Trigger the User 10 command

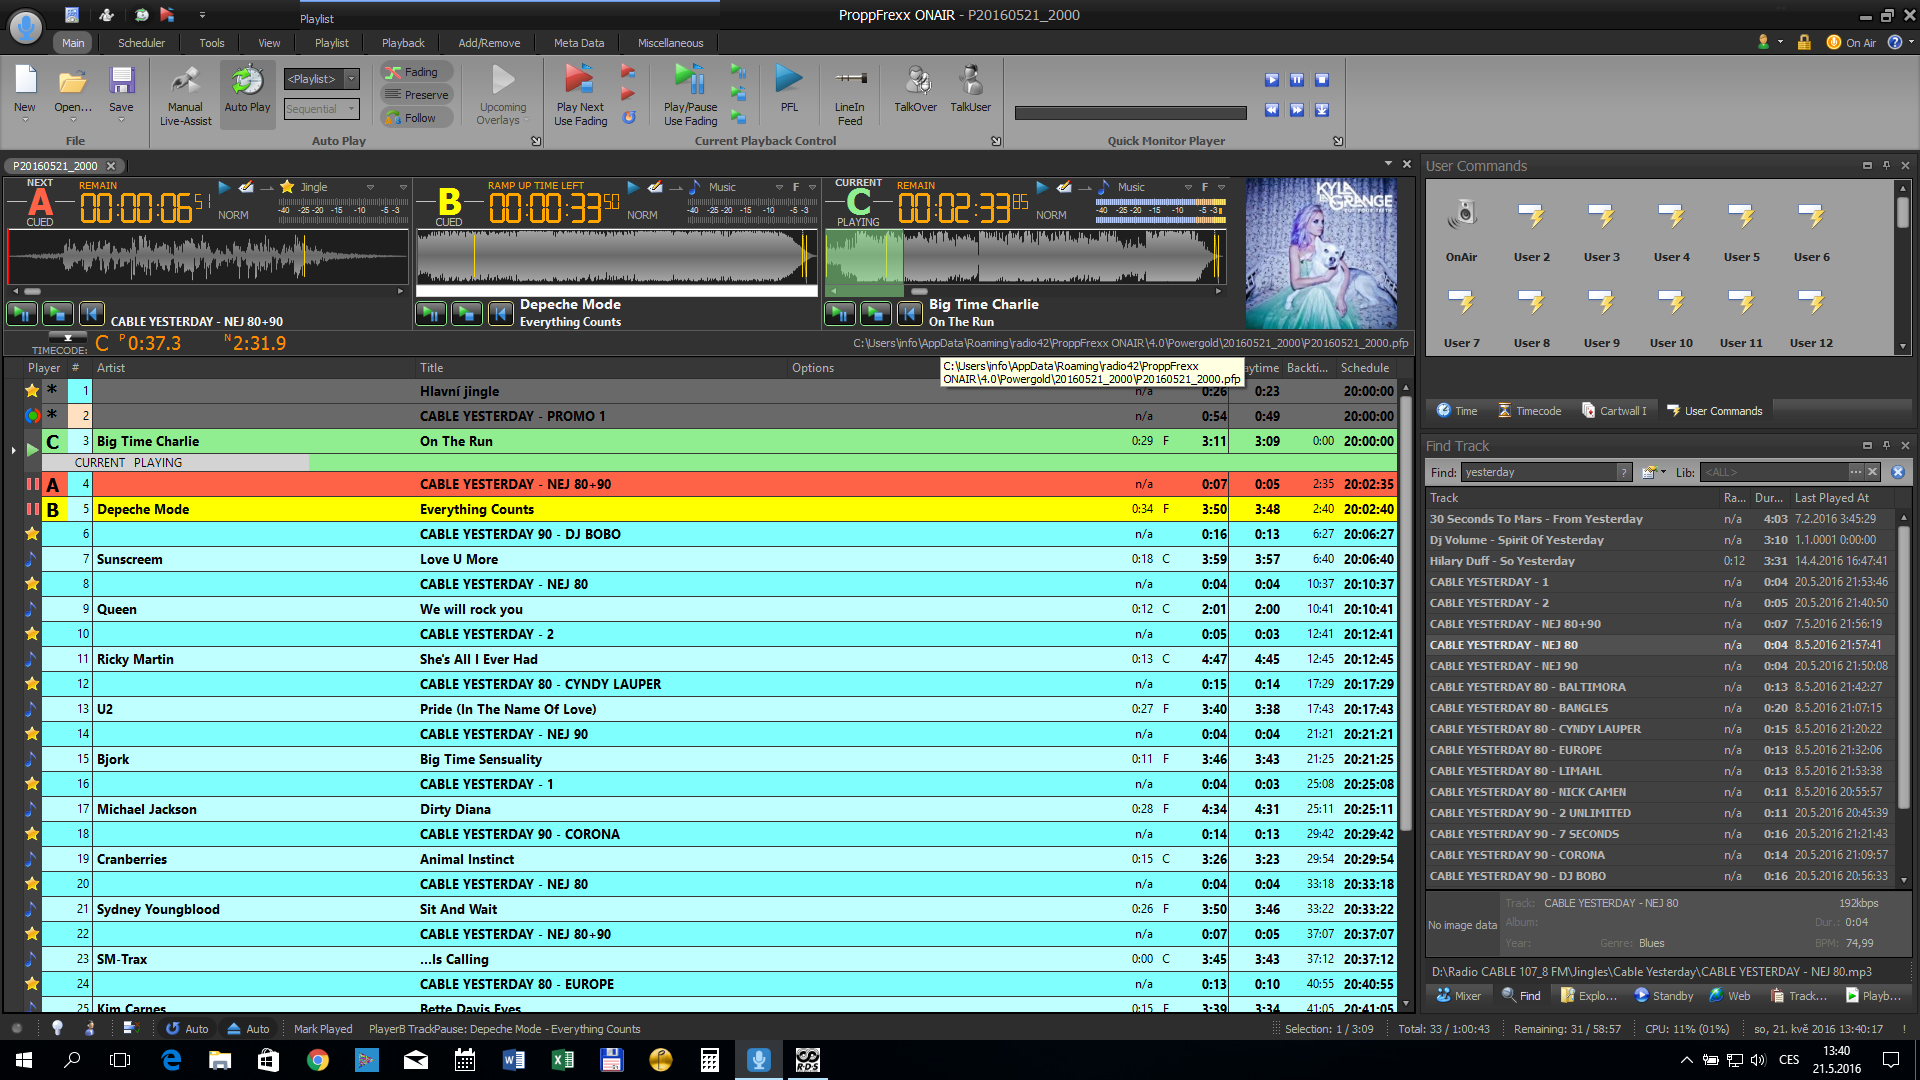(1671, 316)
